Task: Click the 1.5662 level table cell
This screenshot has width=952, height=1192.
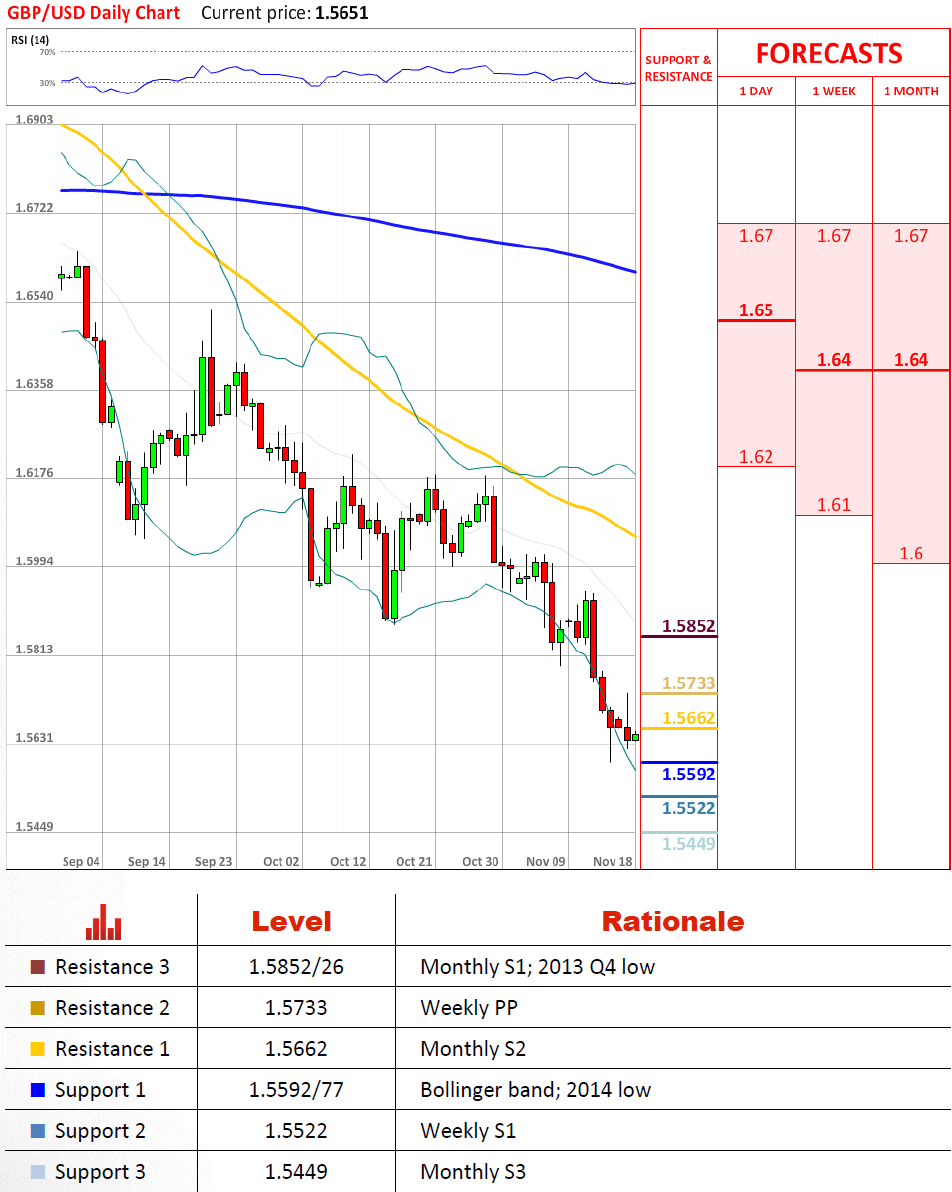Action: [296, 1049]
